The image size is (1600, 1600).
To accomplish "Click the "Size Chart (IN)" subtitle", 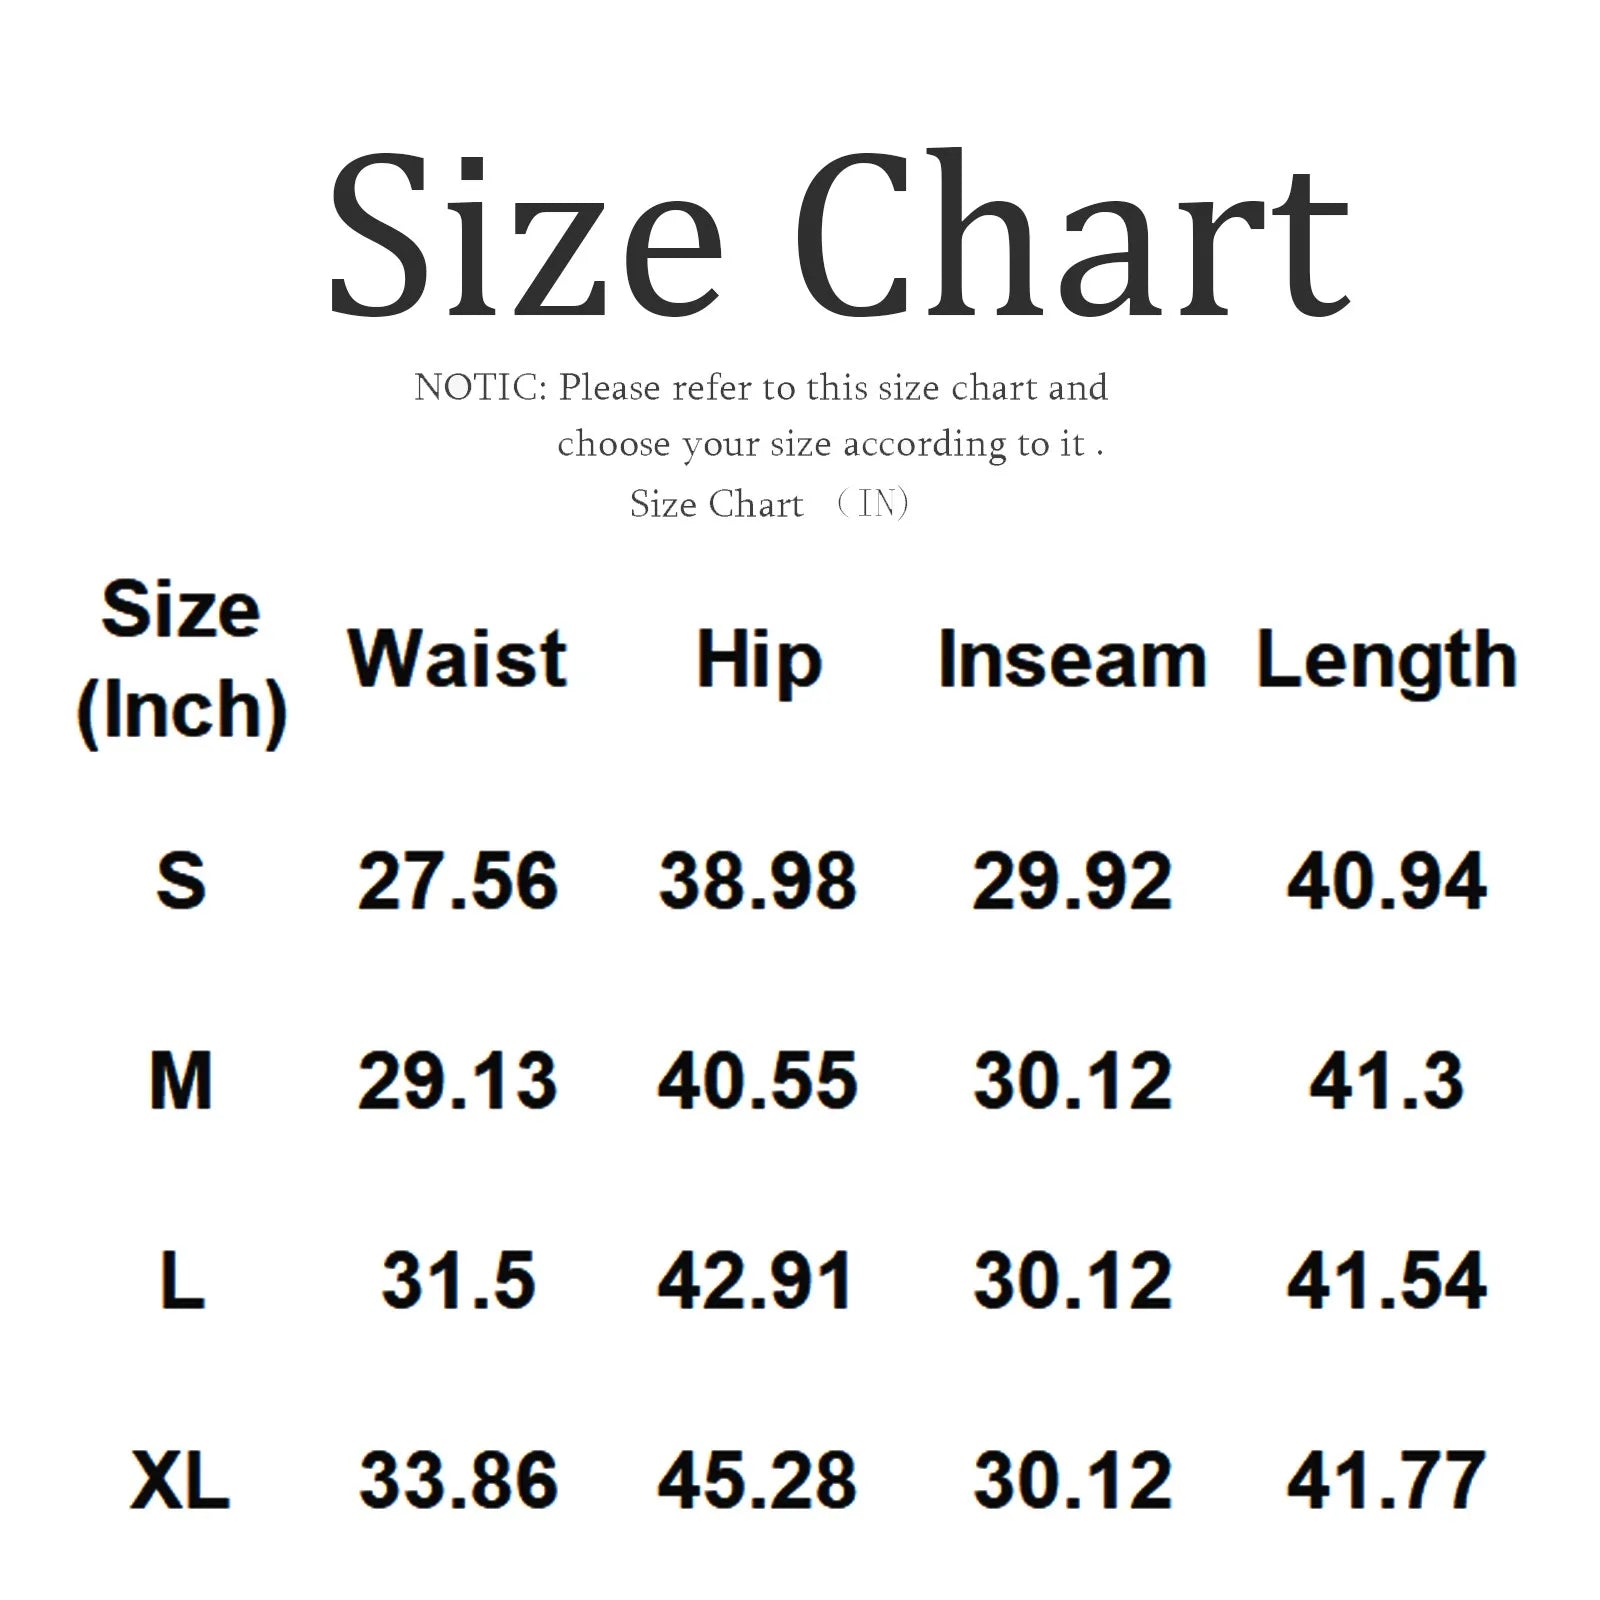I will tap(768, 504).
